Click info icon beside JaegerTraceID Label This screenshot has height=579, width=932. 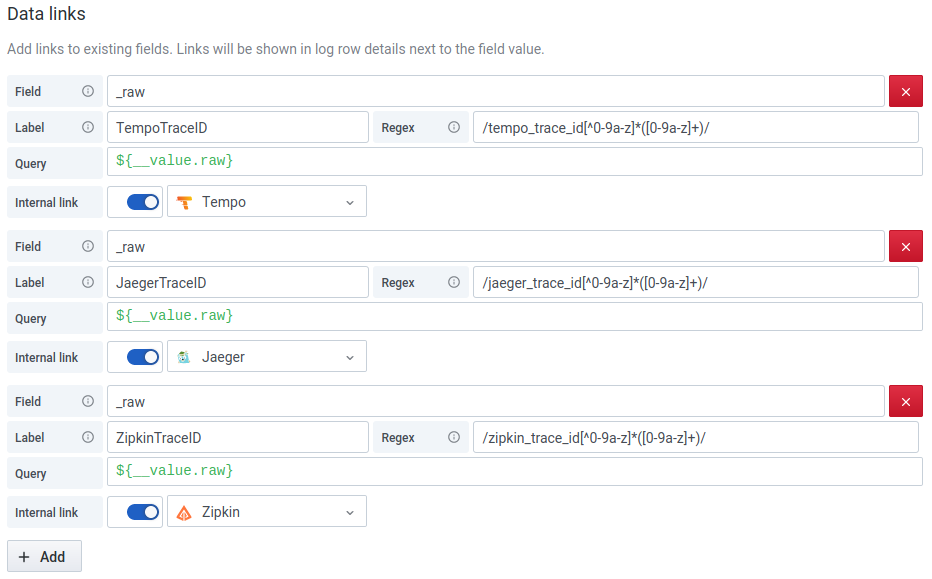pos(88,282)
